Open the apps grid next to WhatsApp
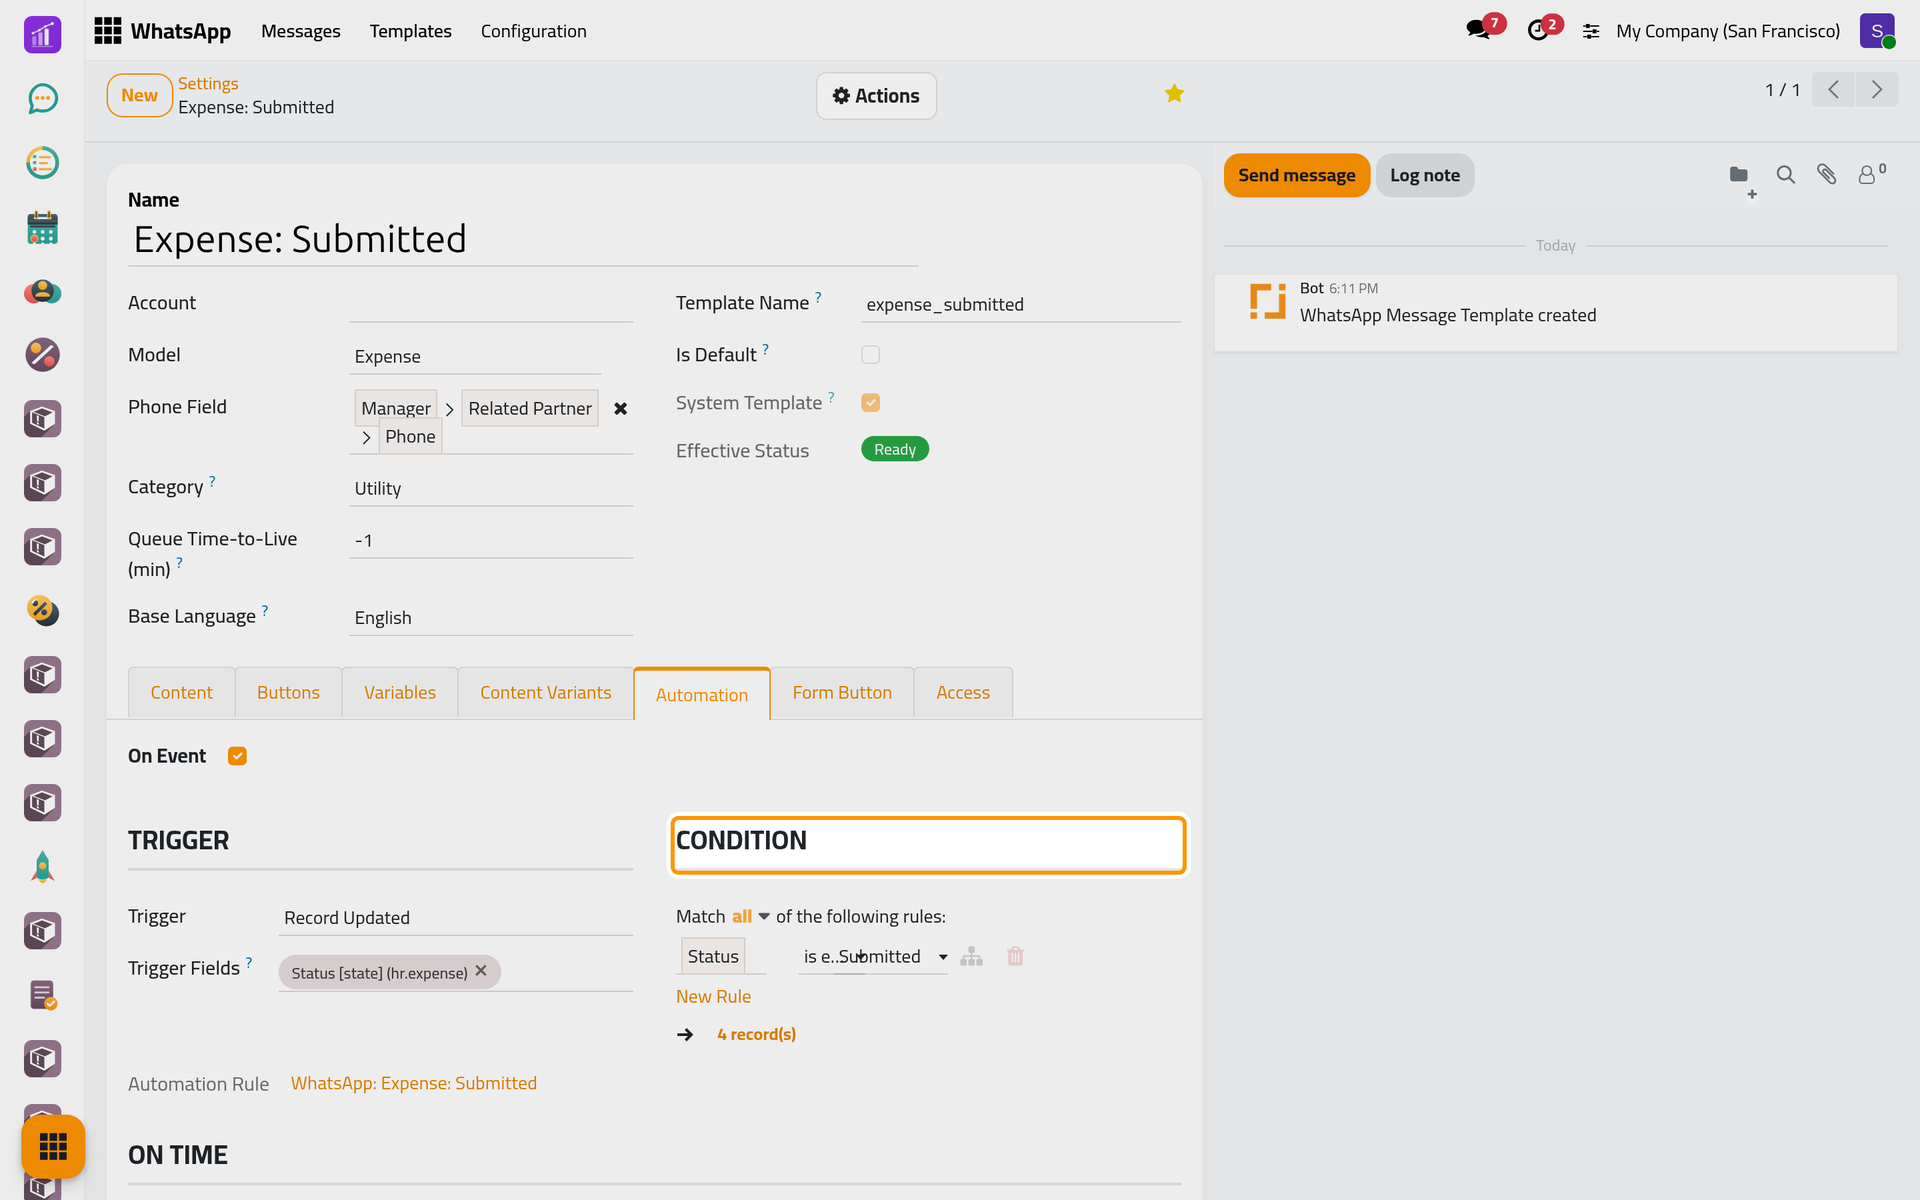 pyautogui.click(x=107, y=31)
